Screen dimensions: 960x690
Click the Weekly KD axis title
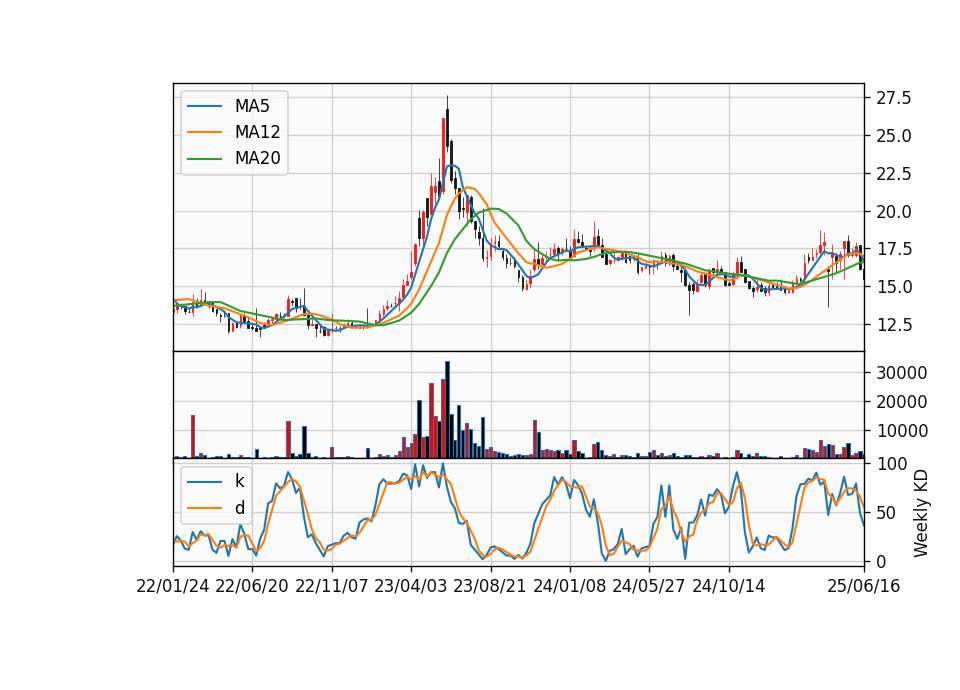tap(920, 514)
